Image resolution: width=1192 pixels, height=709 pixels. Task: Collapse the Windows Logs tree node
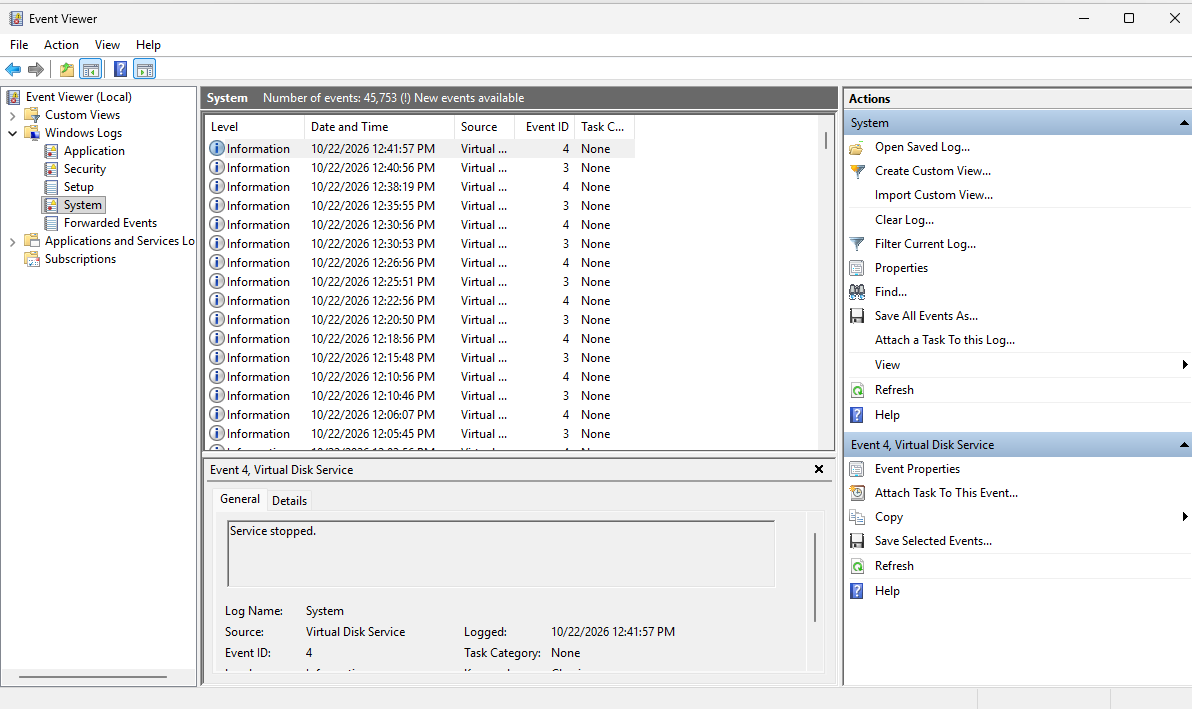tap(12, 133)
